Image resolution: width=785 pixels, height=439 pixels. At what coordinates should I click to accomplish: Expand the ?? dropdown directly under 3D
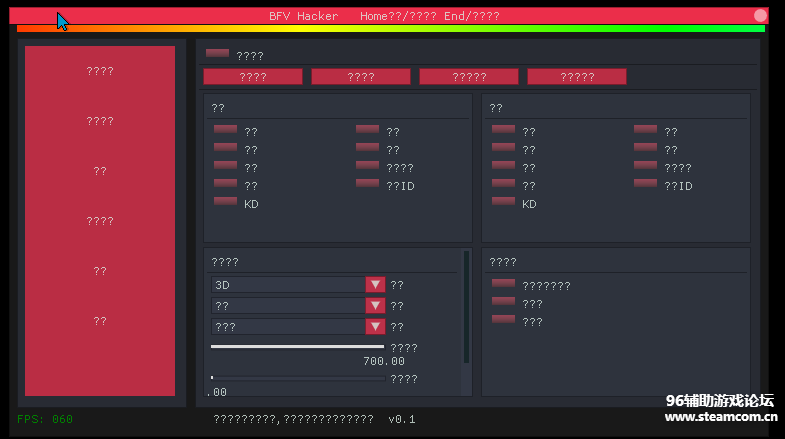(375, 306)
